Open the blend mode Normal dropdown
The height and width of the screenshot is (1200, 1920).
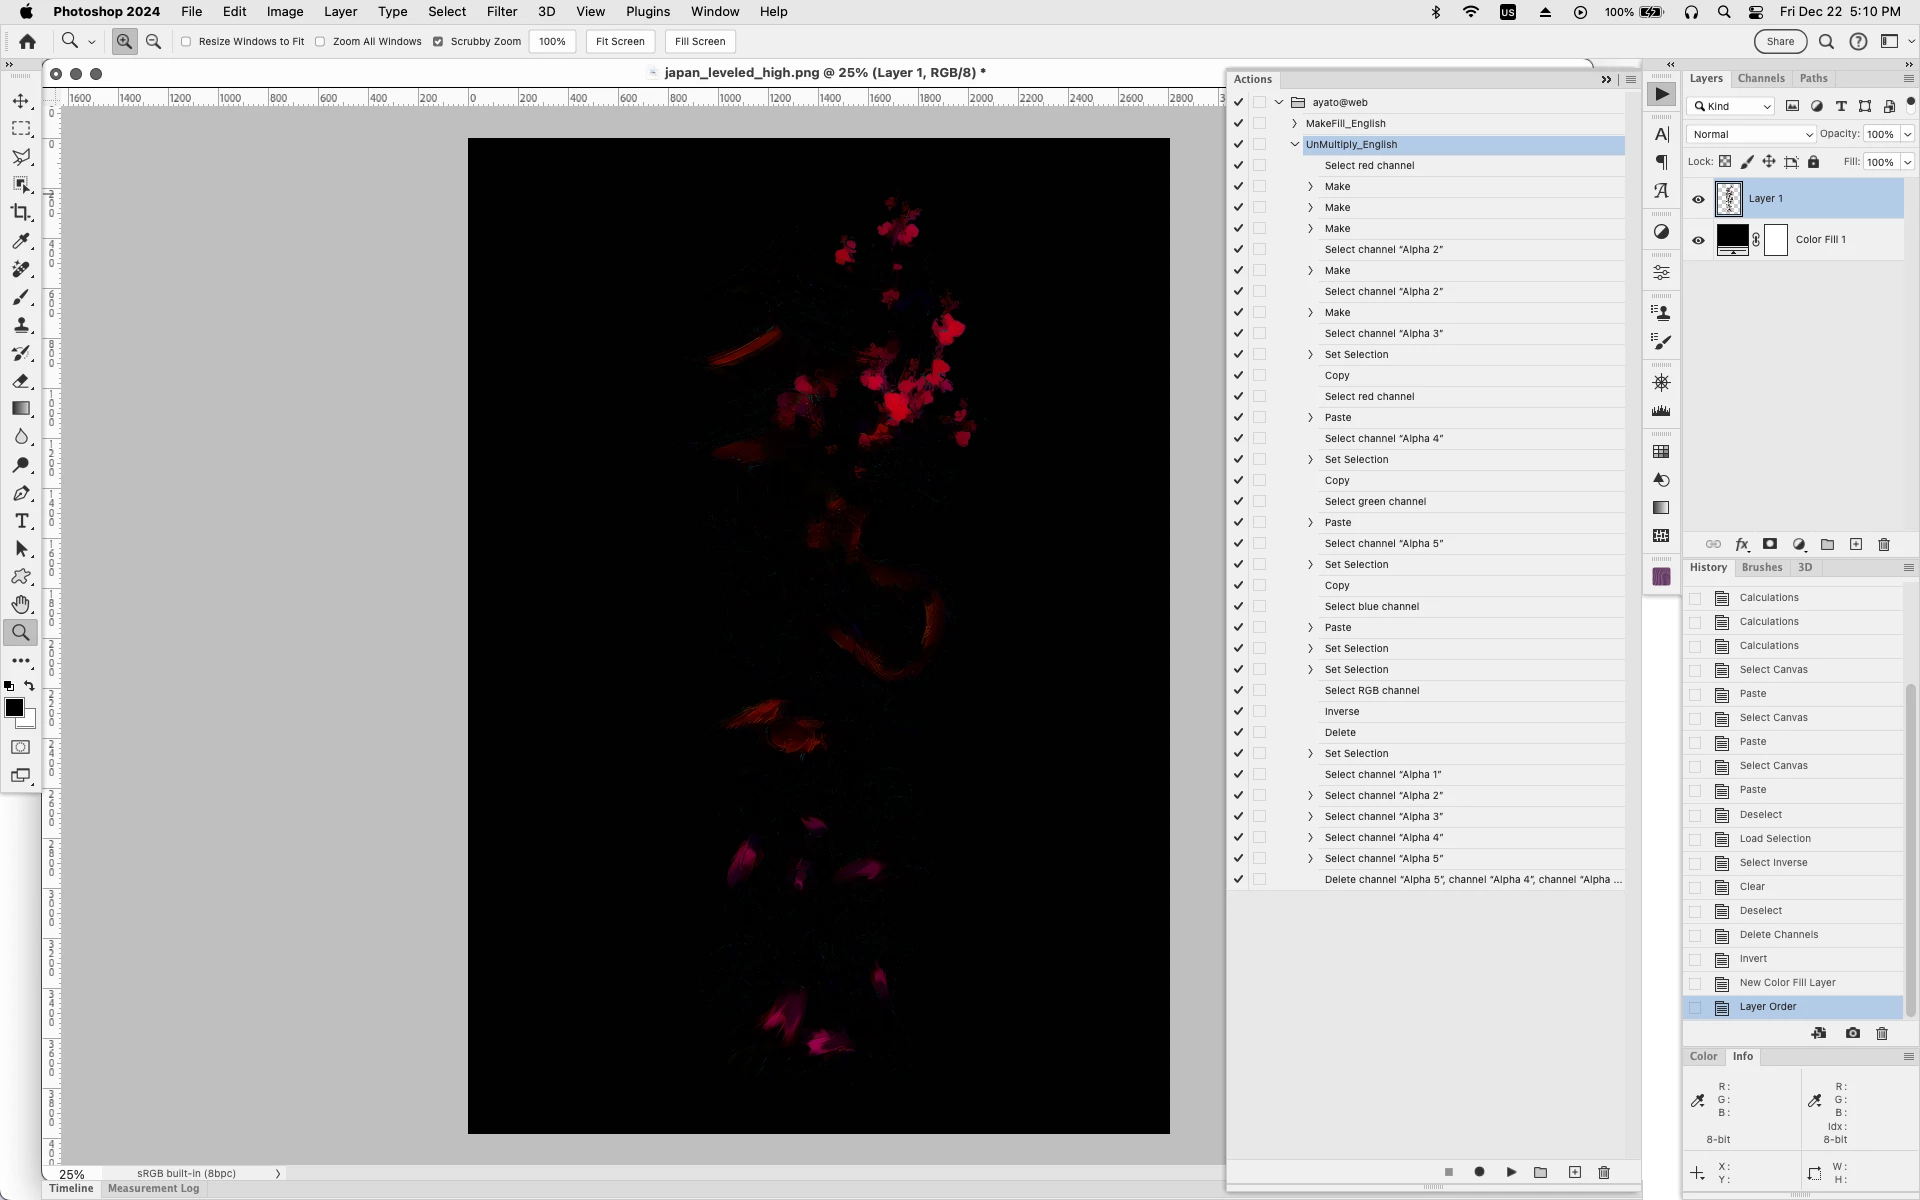1751,134
